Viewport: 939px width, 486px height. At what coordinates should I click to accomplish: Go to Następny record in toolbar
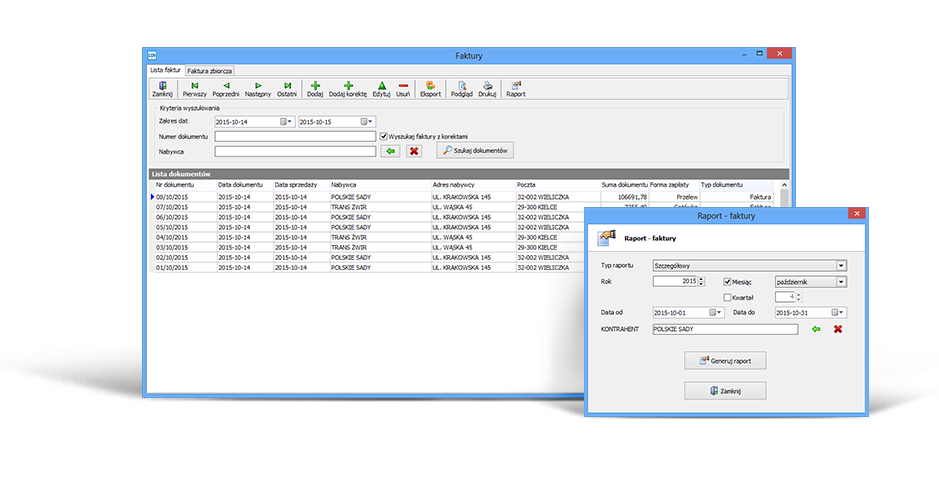(x=258, y=87)
